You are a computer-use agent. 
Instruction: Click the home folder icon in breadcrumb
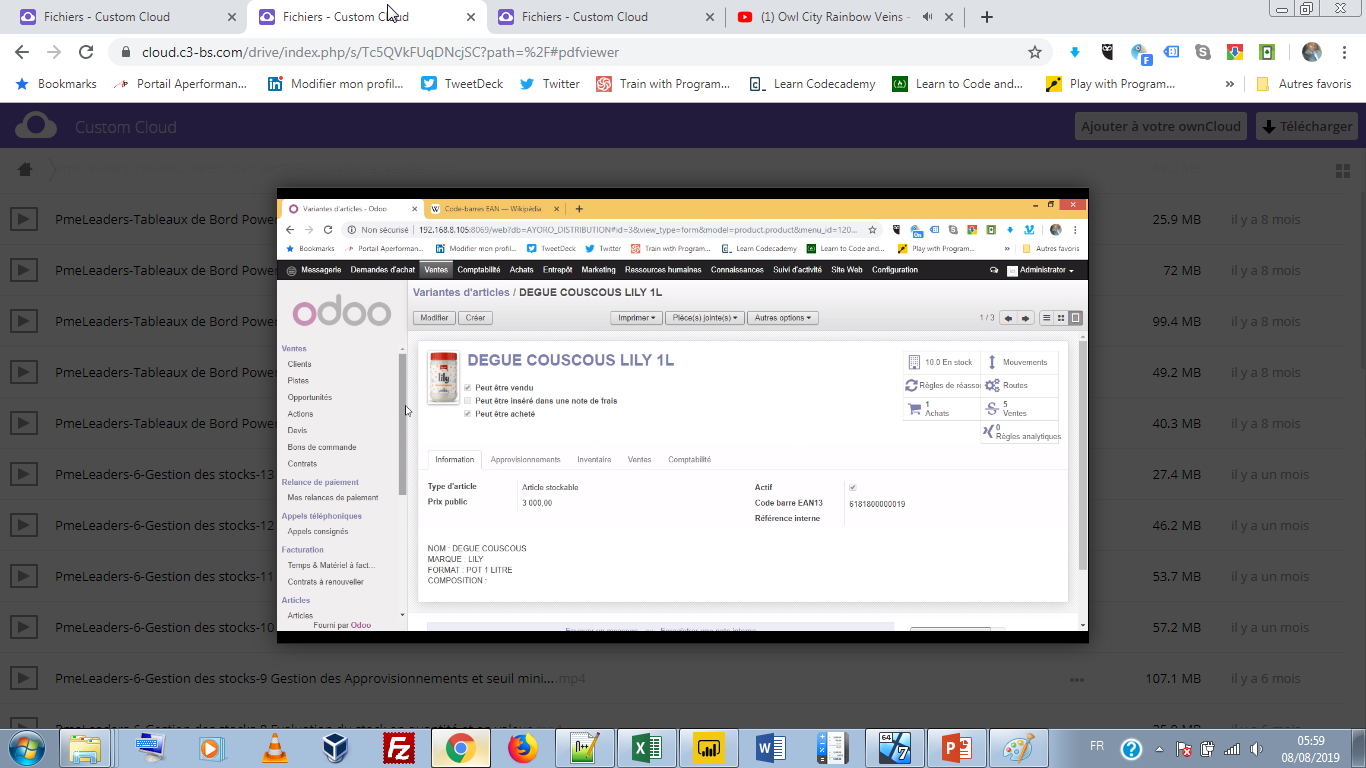point(26,170)
